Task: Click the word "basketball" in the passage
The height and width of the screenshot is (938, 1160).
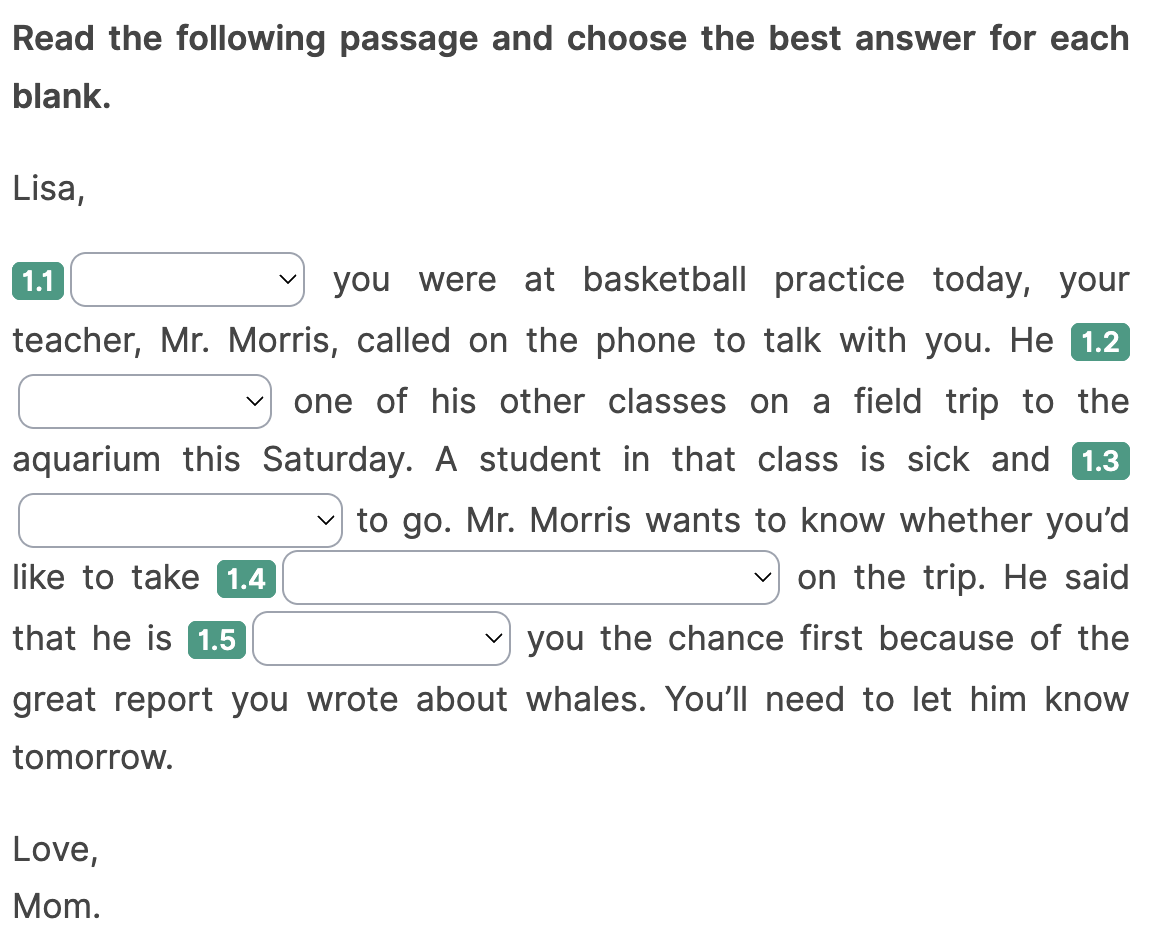Action: tap(665, 280)
